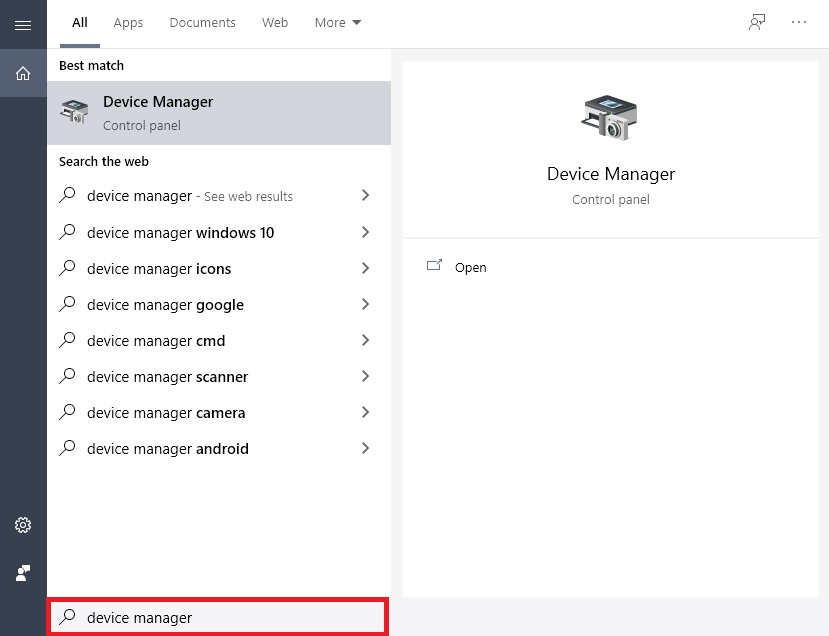
Task: Open Device Manager best match result
Action: point(218,113)
